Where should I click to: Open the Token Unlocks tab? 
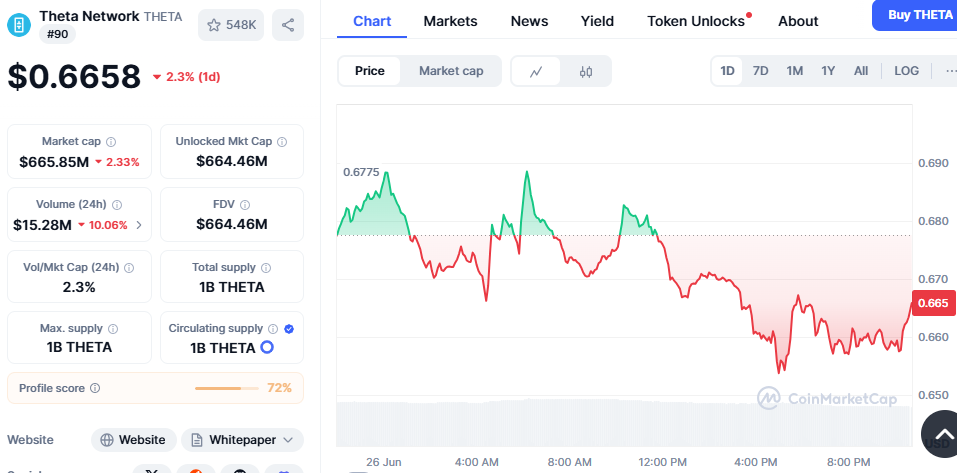point(696,21)
